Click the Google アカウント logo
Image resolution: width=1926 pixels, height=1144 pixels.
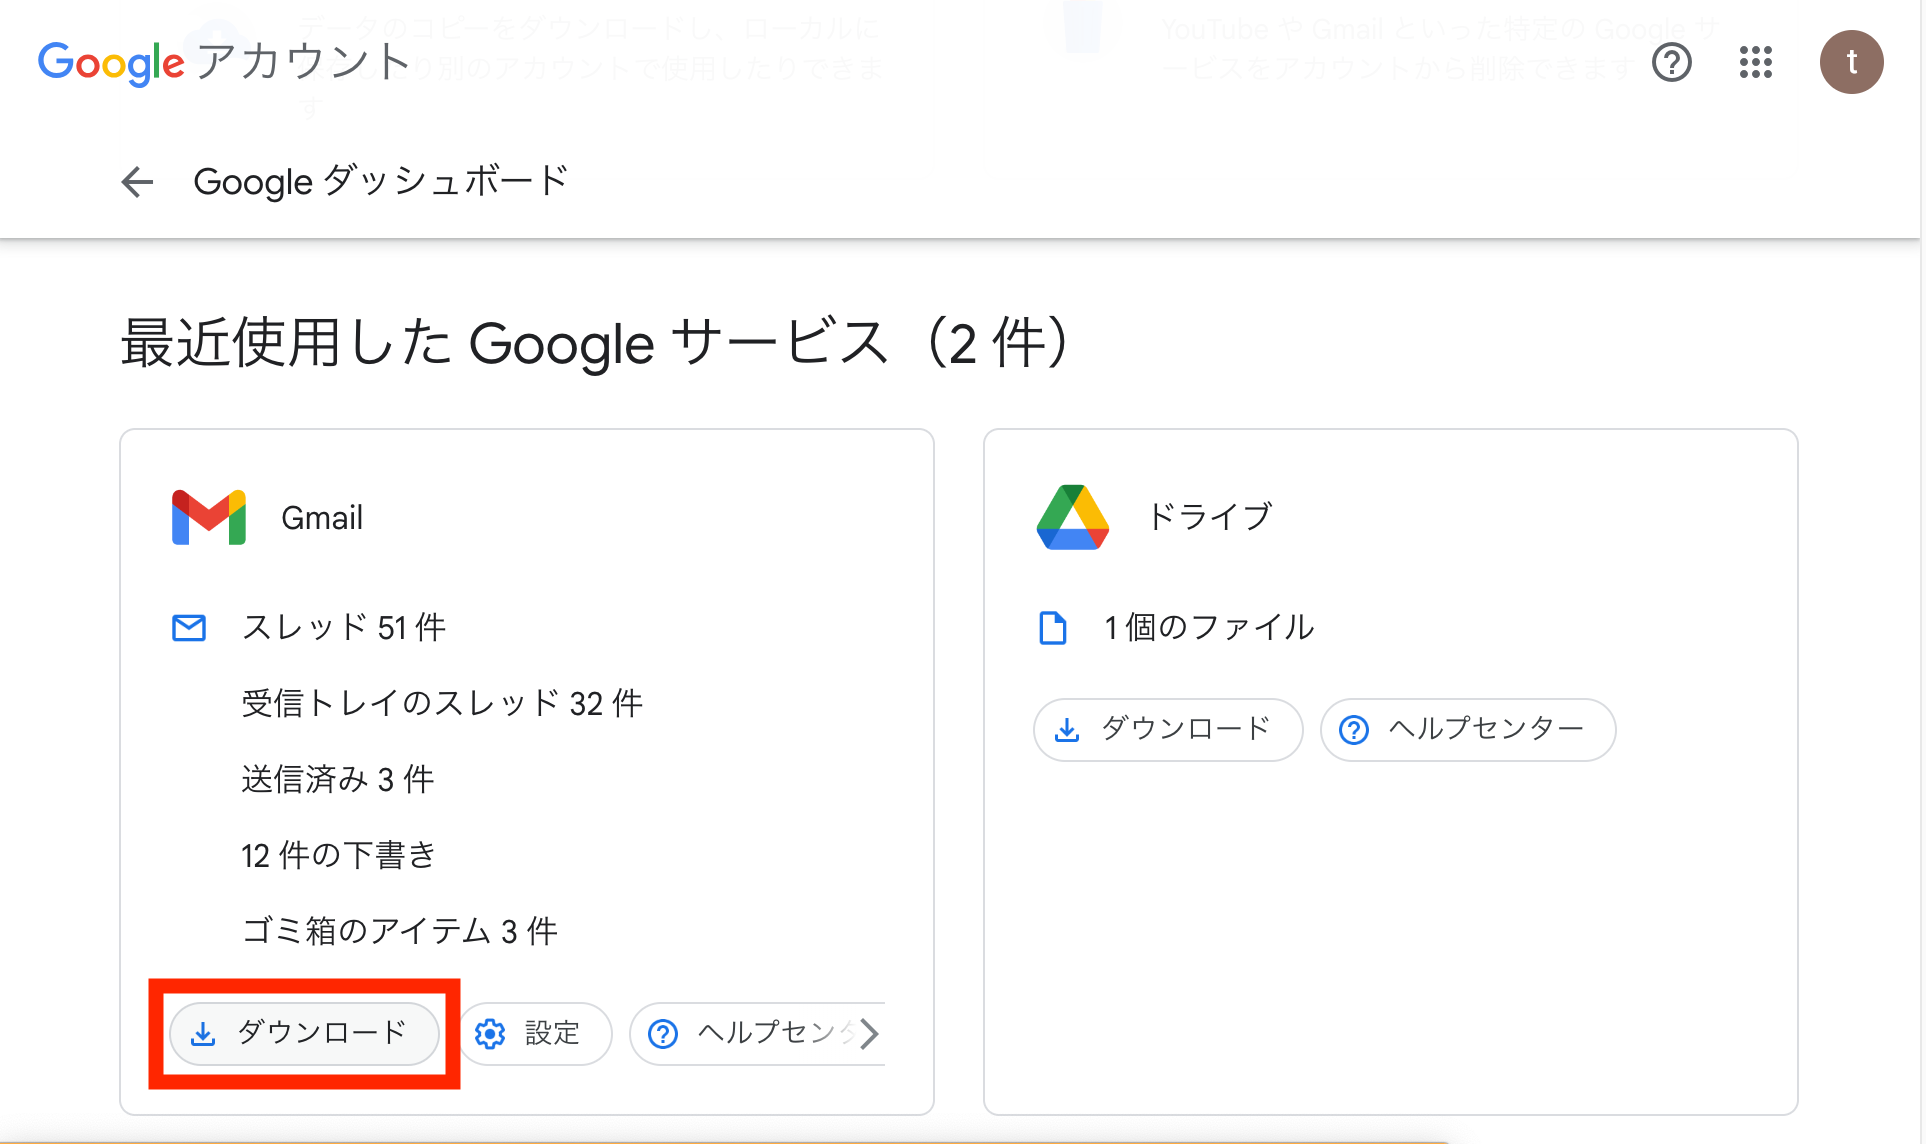point(224,62)
